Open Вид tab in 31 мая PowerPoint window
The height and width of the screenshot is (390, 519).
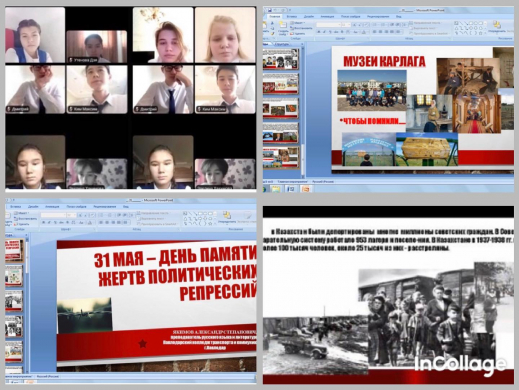[x=126, y=207]
